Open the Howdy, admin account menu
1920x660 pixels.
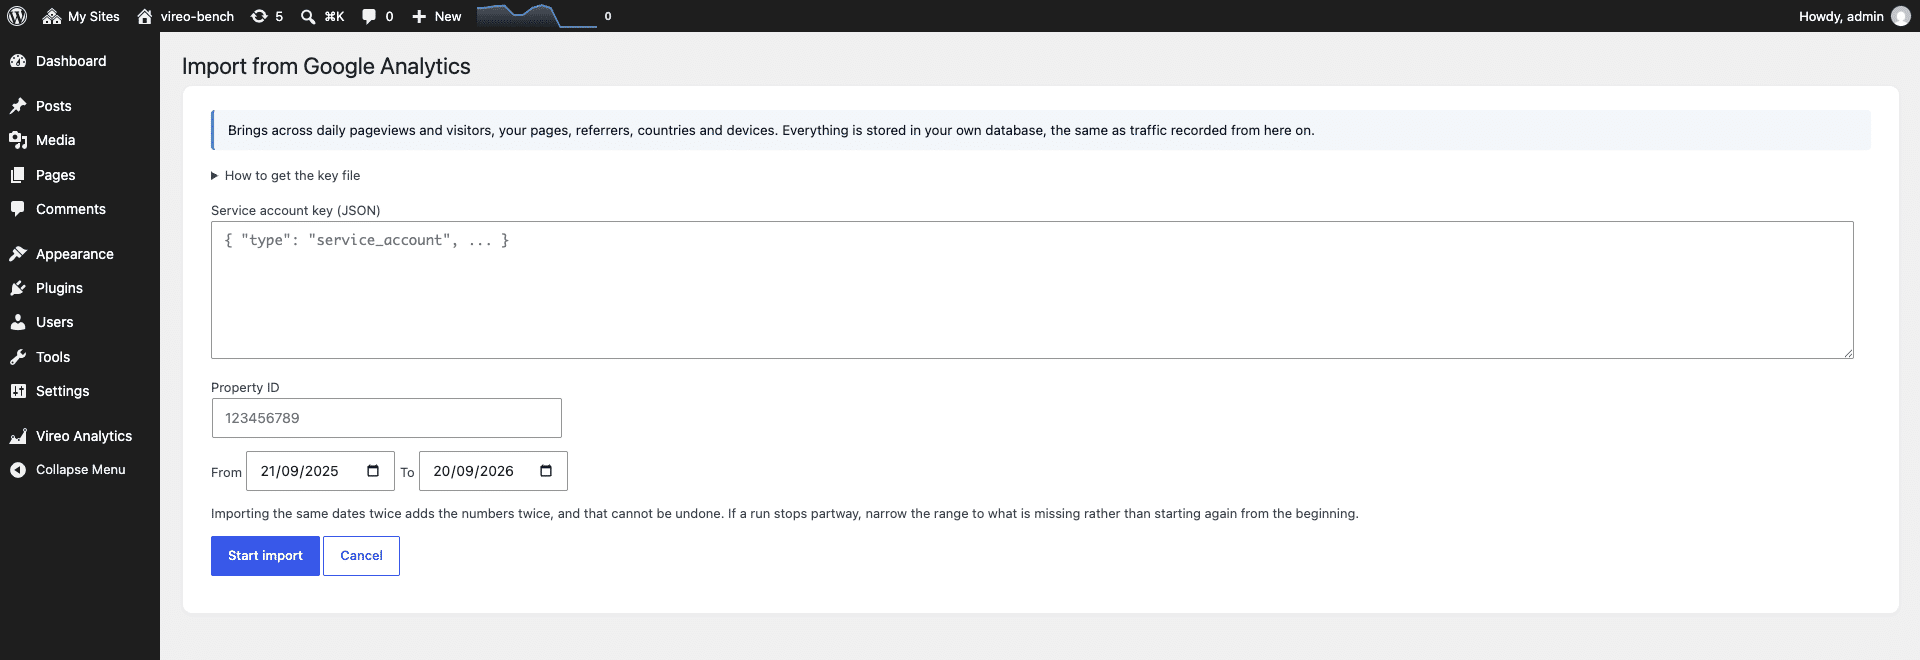[1854, 16]
